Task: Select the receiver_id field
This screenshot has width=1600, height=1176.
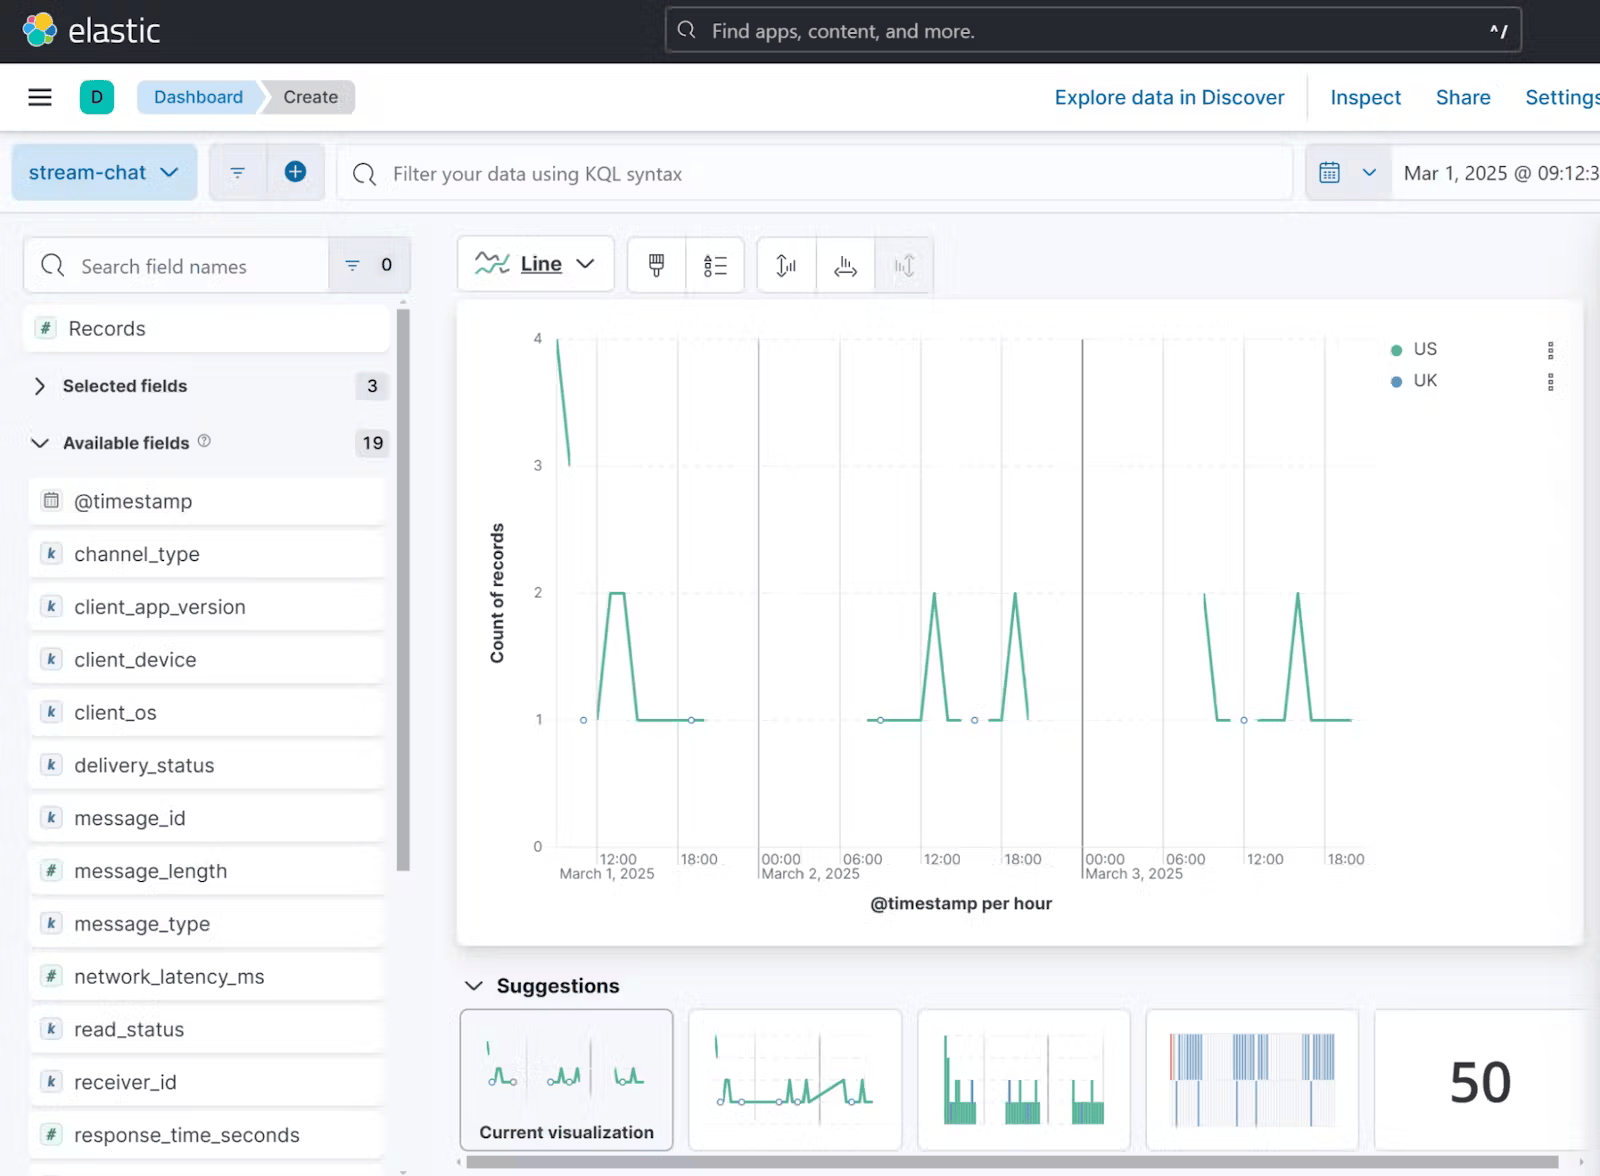Action: click(207, 1082)
